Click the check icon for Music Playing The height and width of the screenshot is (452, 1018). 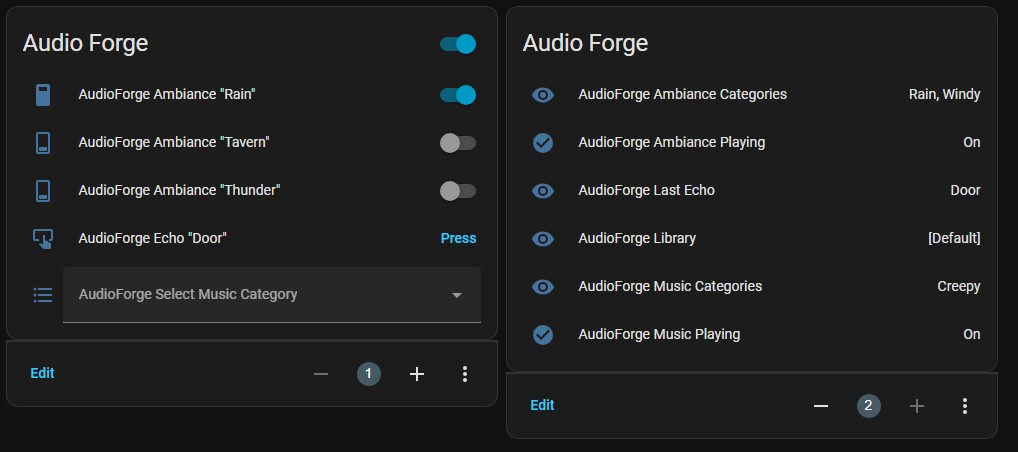(x=543, y=335)
